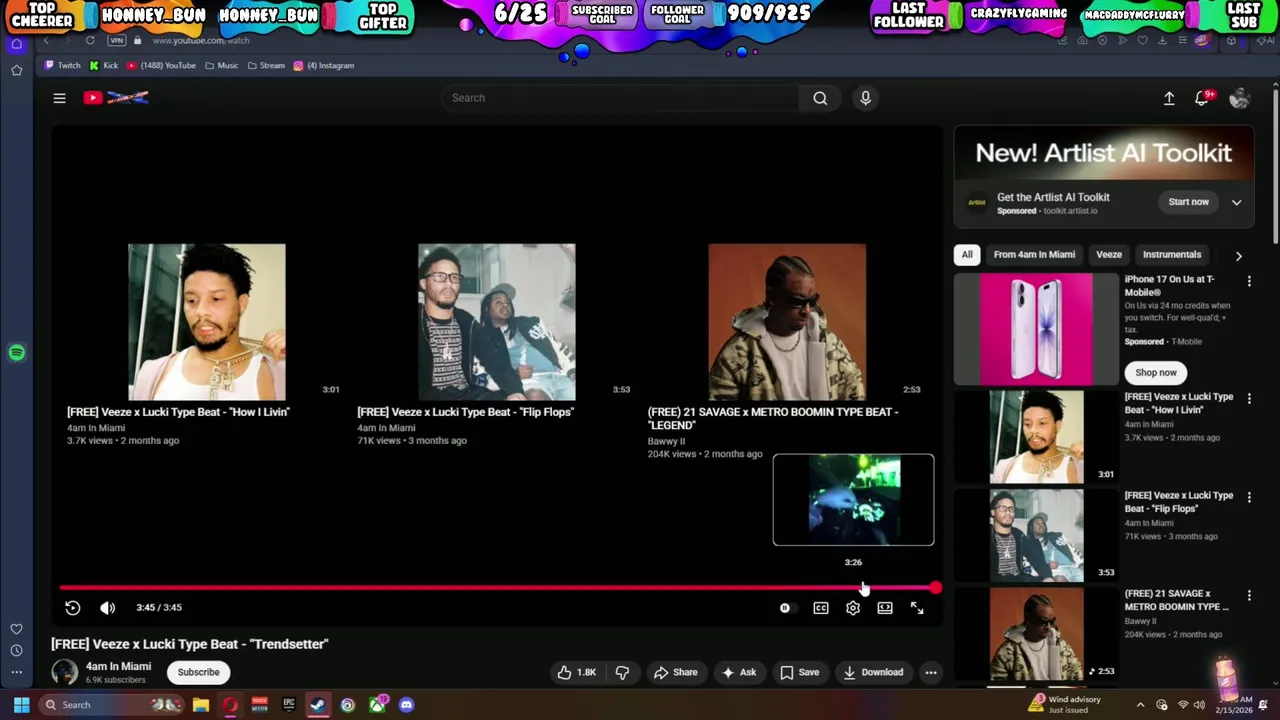The height and width of the screenshot is (720, 1280).
Task: Click the Download button
Action: pyautogui.click(x=873, y=672)
